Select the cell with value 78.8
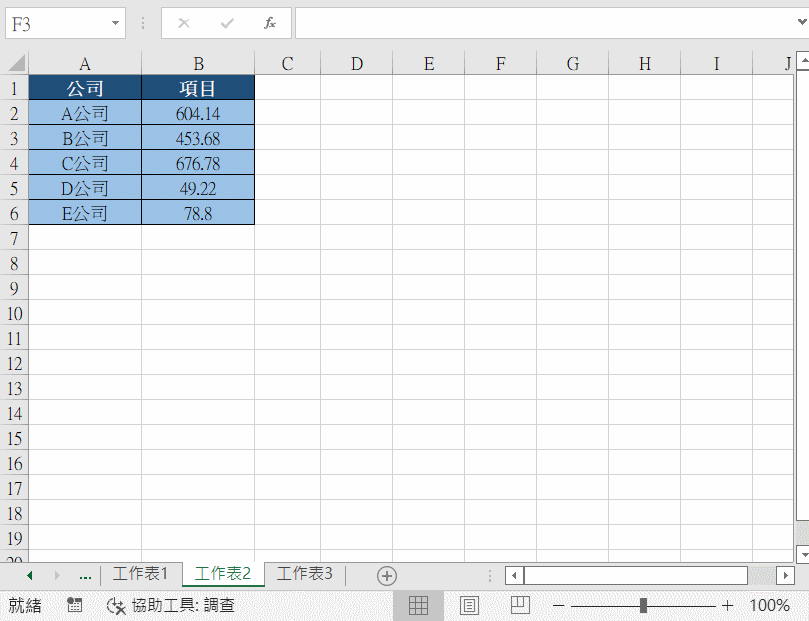This screenshot has height=621, width=809. pyautogui.click(x=198, y=213)
